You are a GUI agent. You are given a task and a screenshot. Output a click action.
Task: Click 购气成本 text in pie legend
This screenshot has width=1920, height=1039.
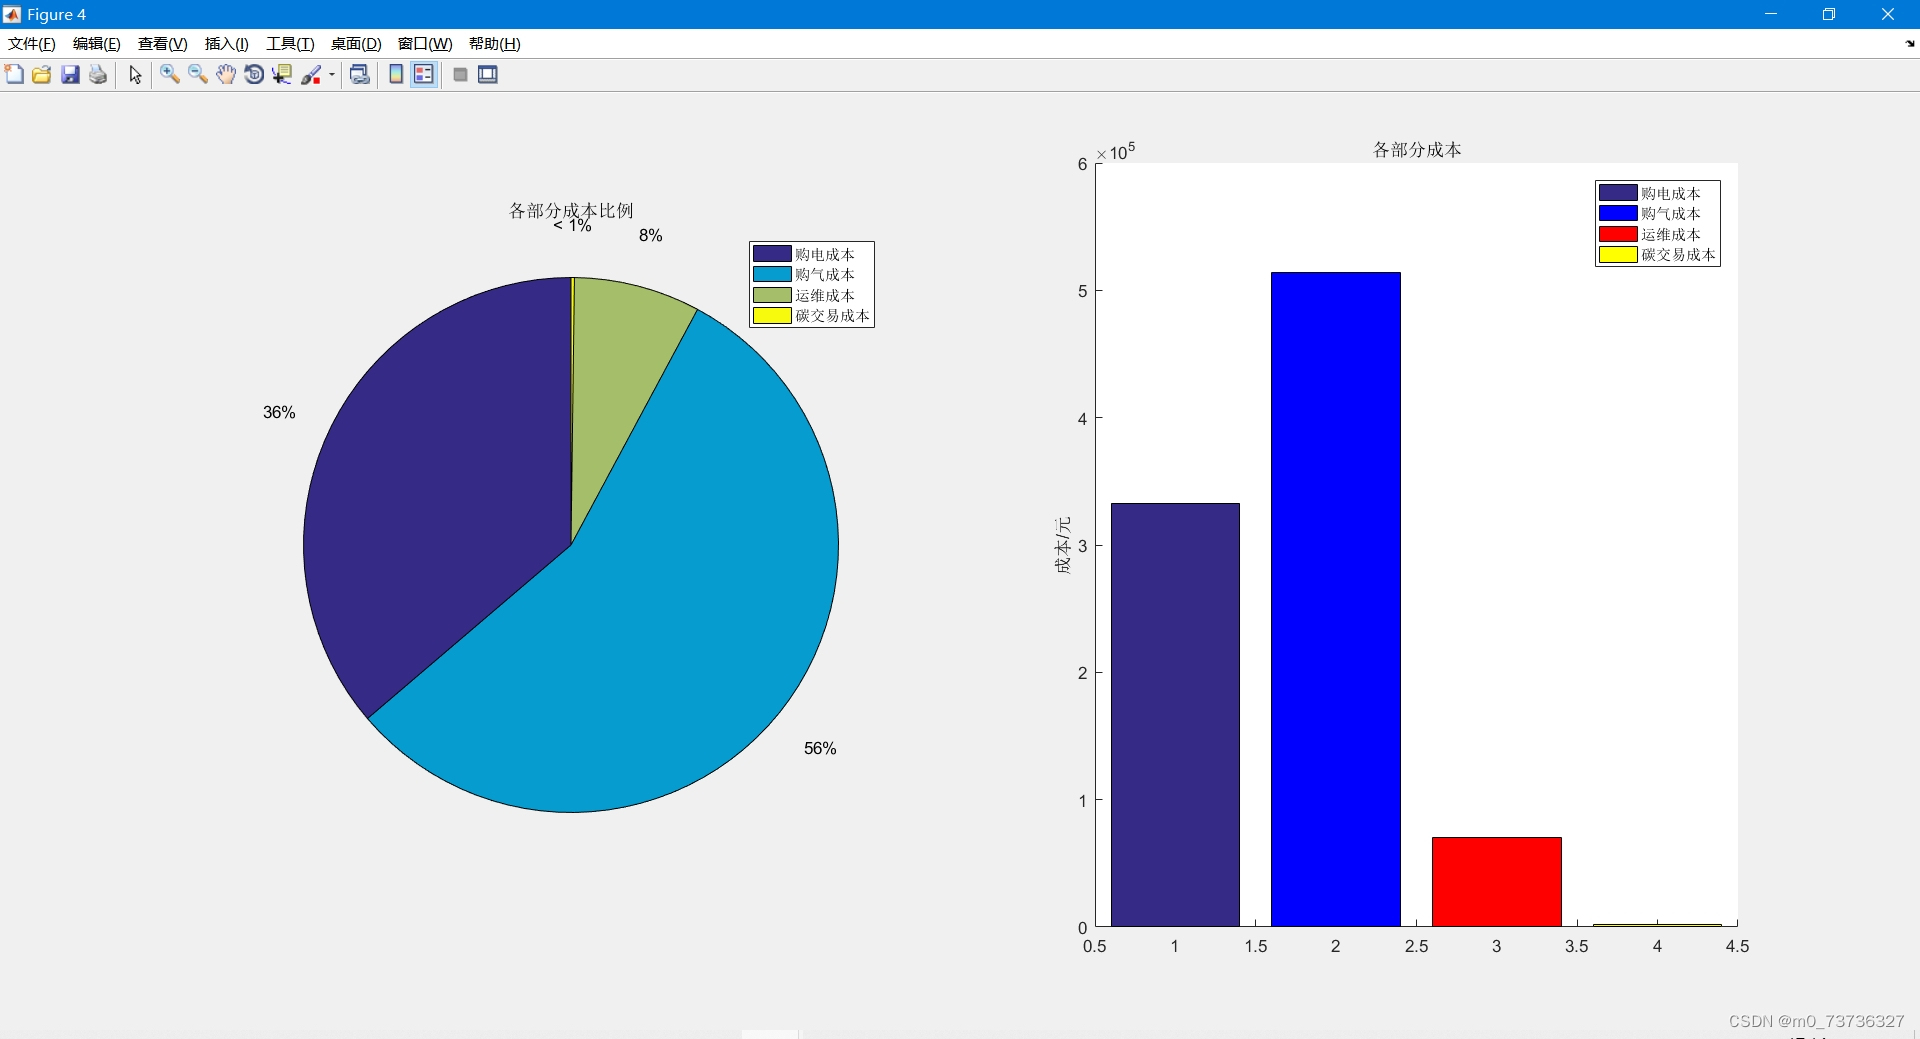pos(825,274)
